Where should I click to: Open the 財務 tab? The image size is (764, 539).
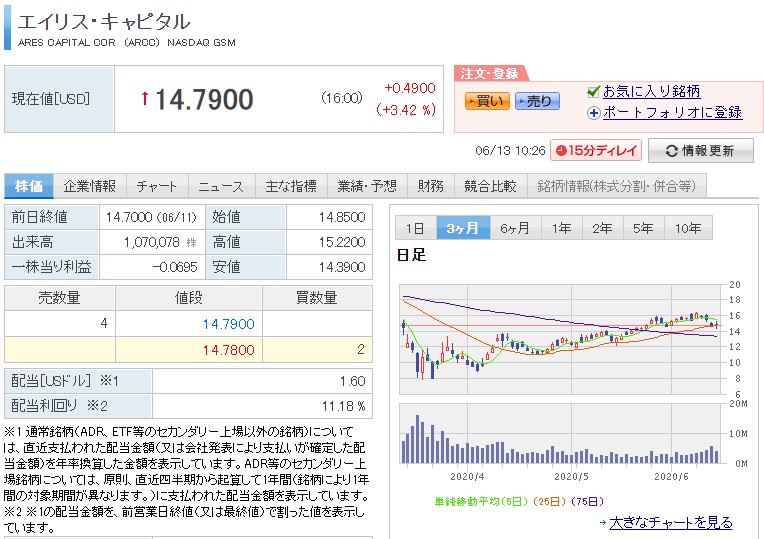(431, 186)
